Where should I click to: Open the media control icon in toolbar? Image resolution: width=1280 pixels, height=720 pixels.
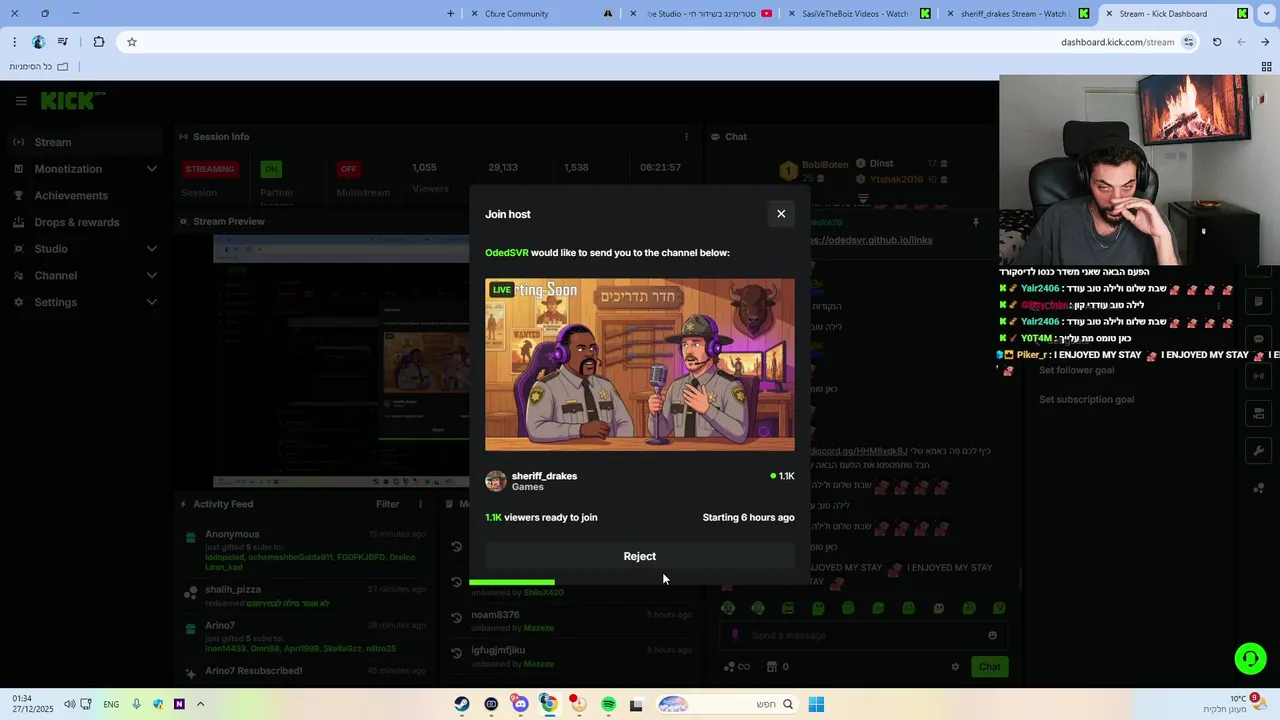tap(63, 42)
